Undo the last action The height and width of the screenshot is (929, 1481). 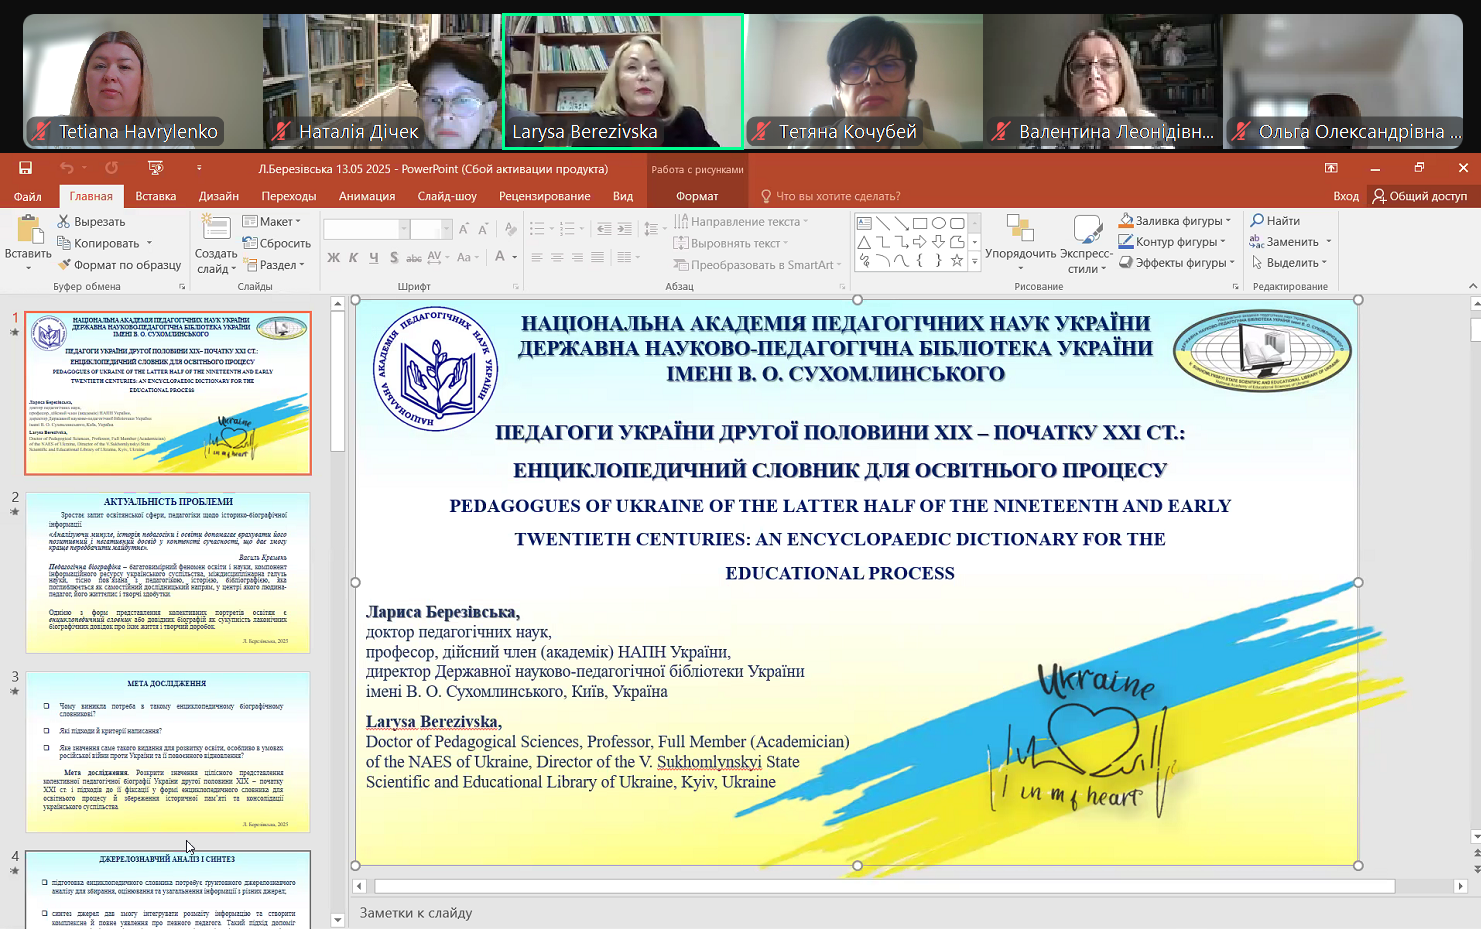point(67,168)
